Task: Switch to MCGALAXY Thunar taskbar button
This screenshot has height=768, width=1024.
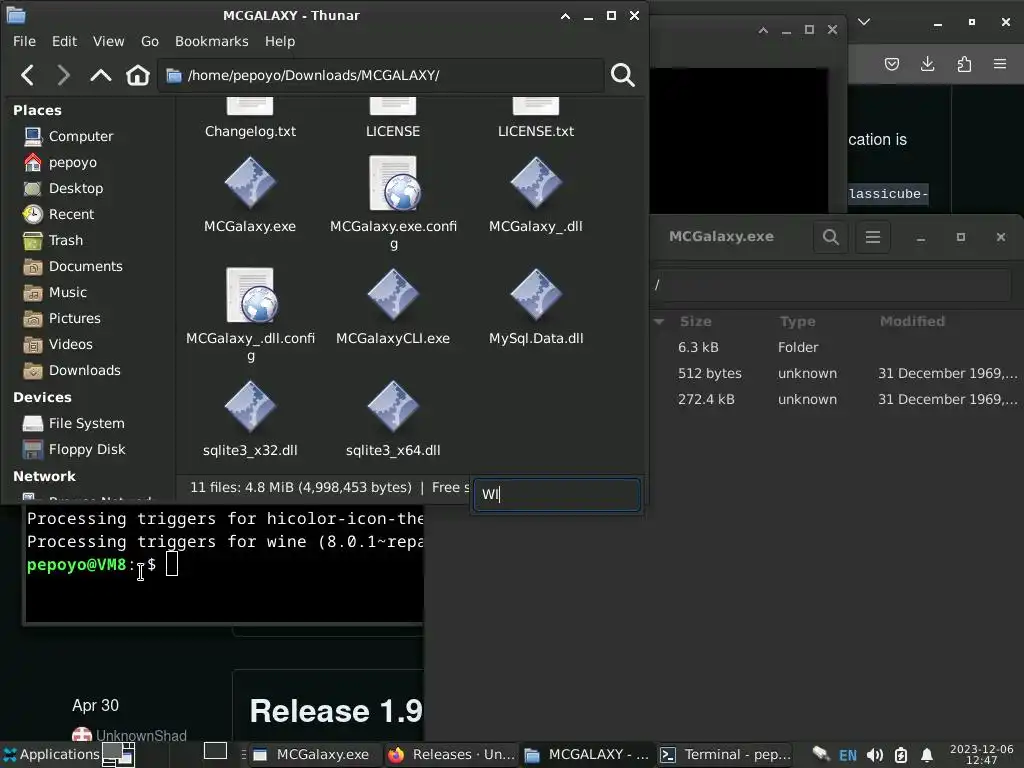Action: 586,755
